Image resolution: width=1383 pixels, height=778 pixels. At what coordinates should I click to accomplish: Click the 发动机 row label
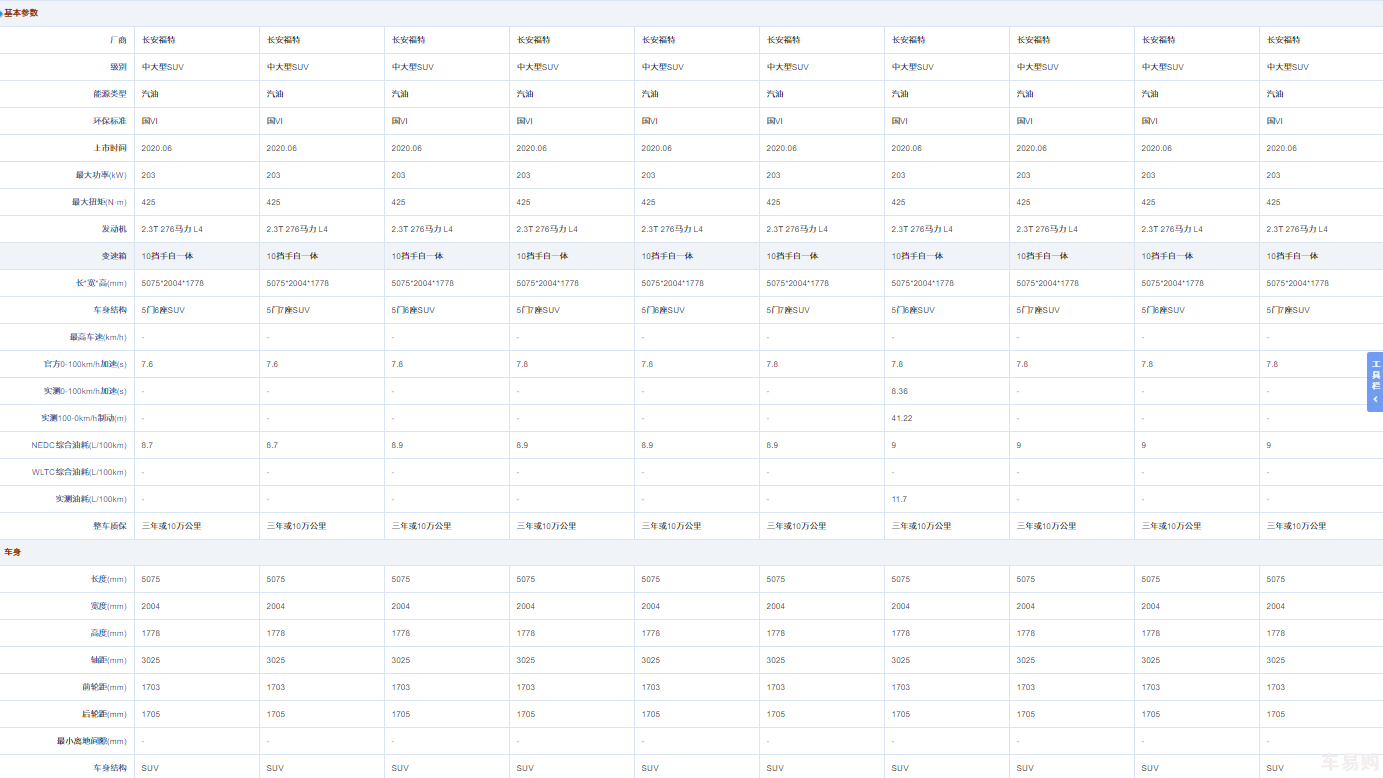point(114,229)
